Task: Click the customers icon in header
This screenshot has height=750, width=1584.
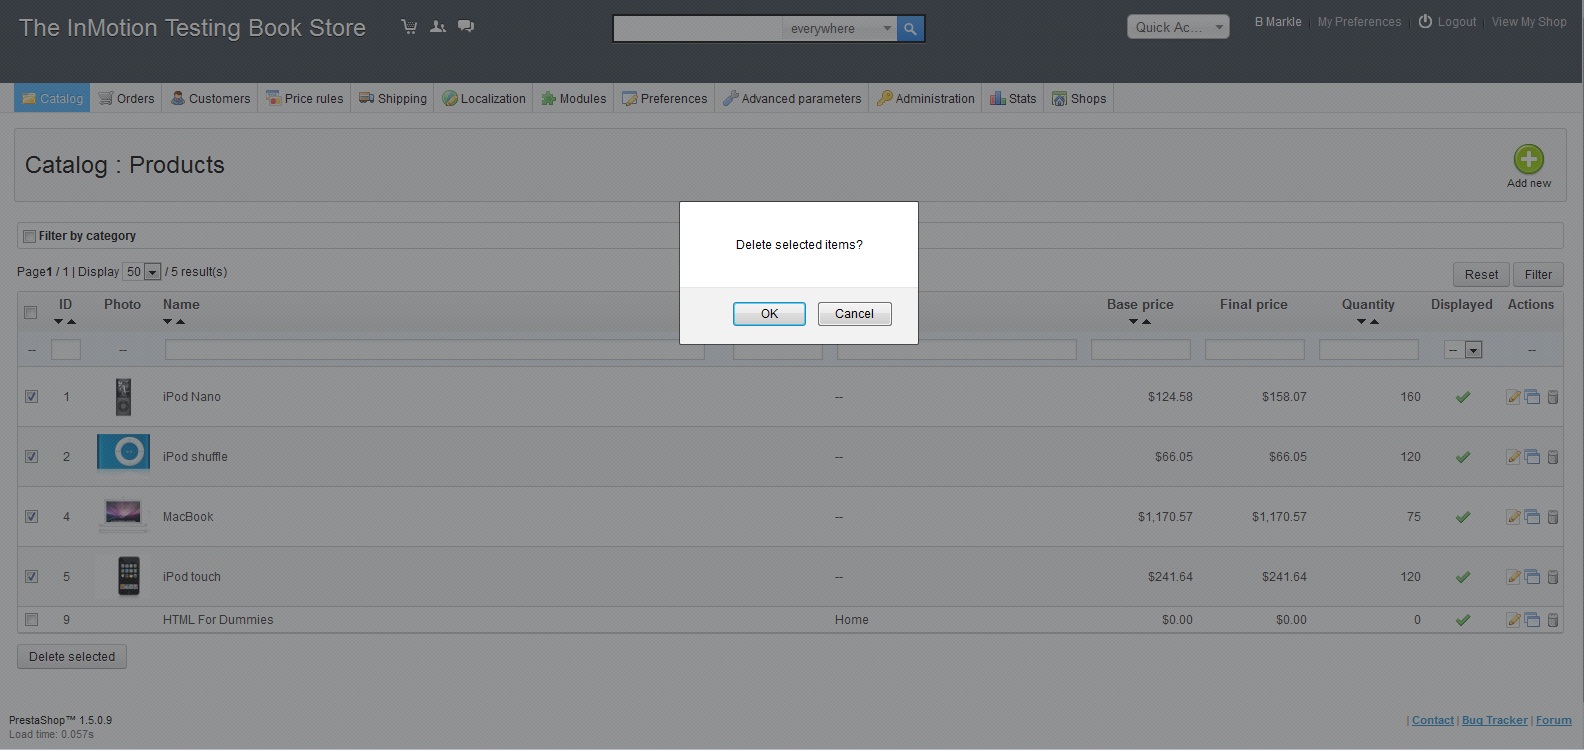Action: point(438,27)
